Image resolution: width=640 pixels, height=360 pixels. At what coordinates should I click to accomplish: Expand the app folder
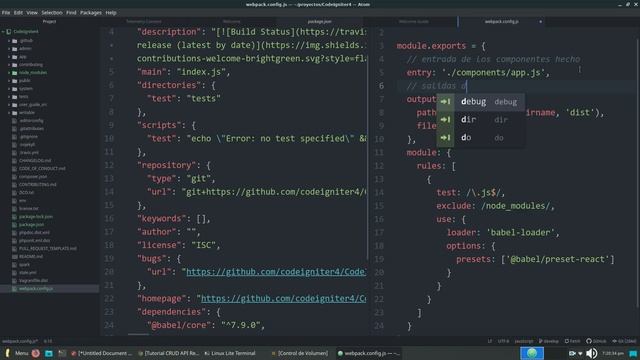[9, 57]
